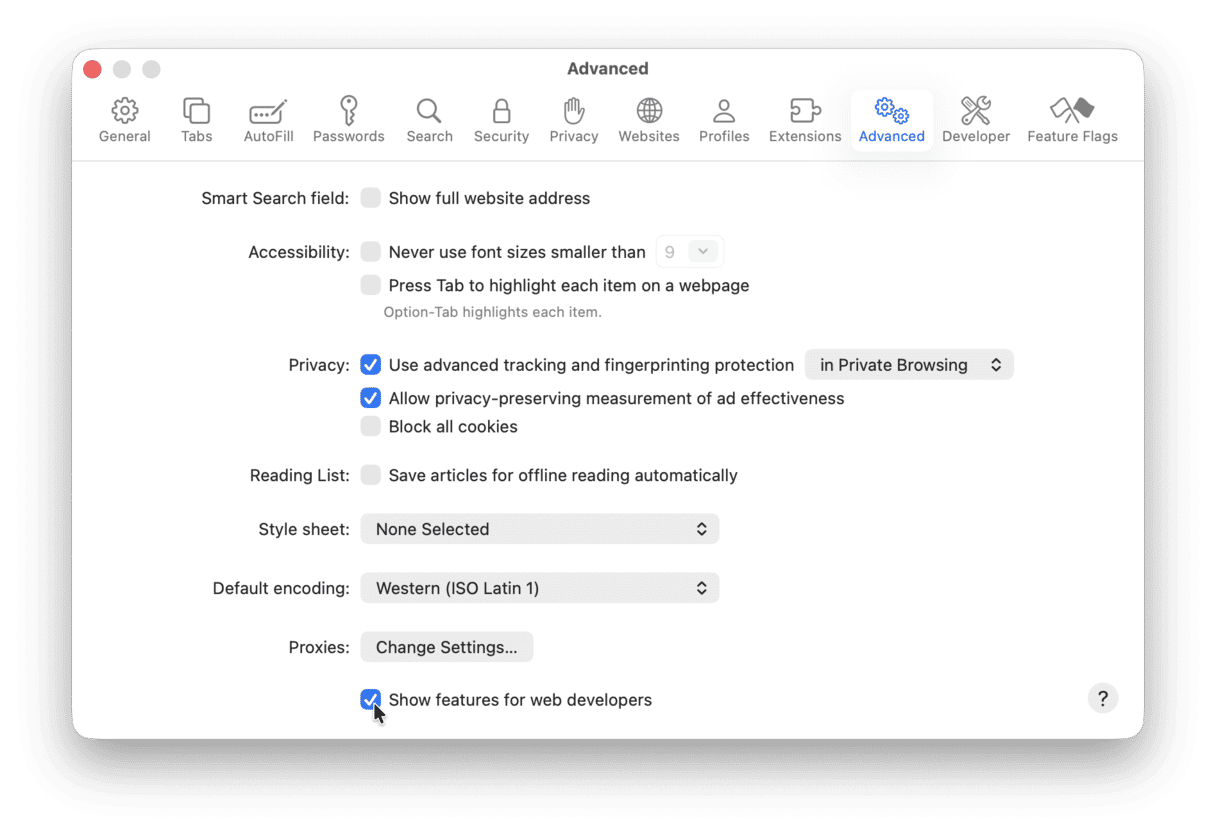Screen dimensions: 1216x834
Task: Change the tracking protection browsing mode dropdown
Action: pos(908,364)
